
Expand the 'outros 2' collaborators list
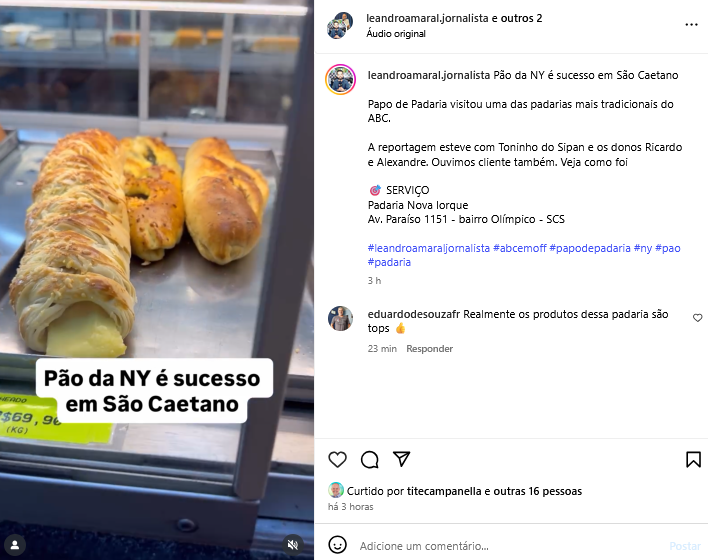[x=521, y=18]
